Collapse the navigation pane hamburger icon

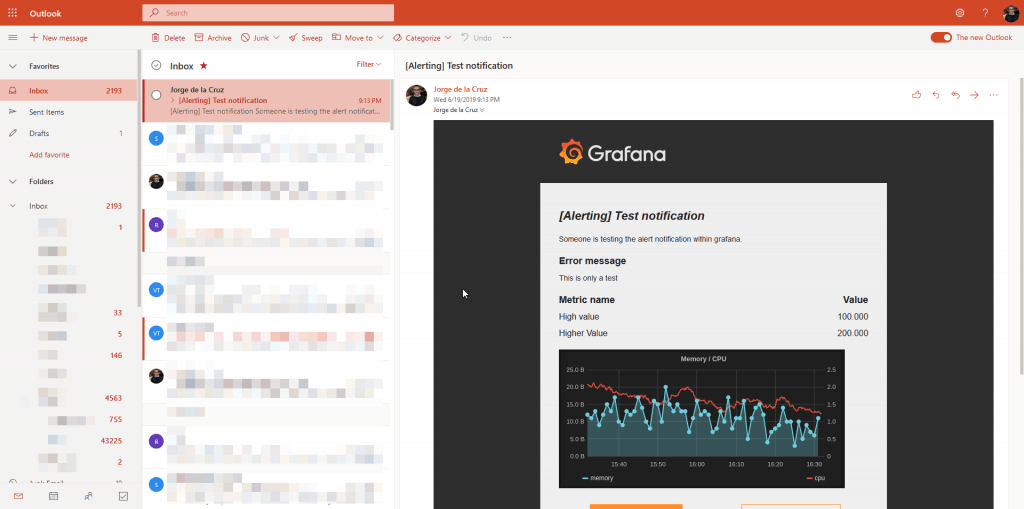click(12, 38)
